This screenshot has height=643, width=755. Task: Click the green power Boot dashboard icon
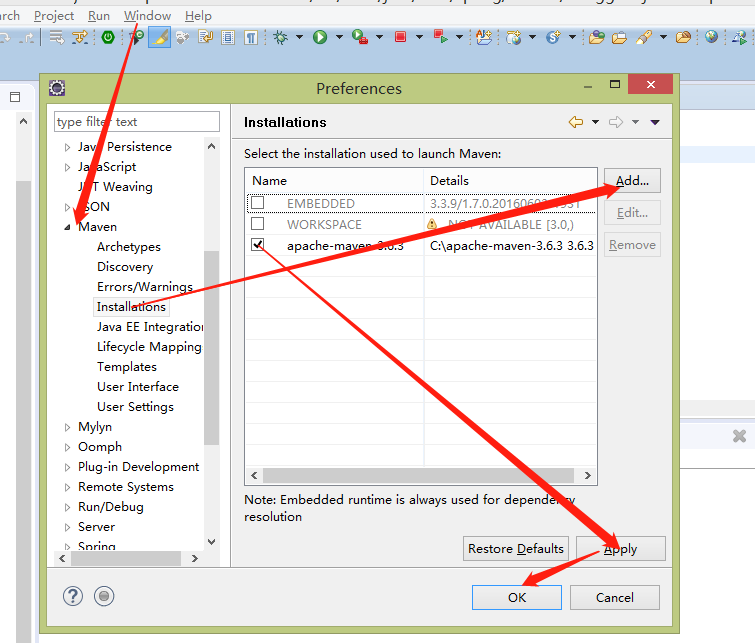click(108, 37)
